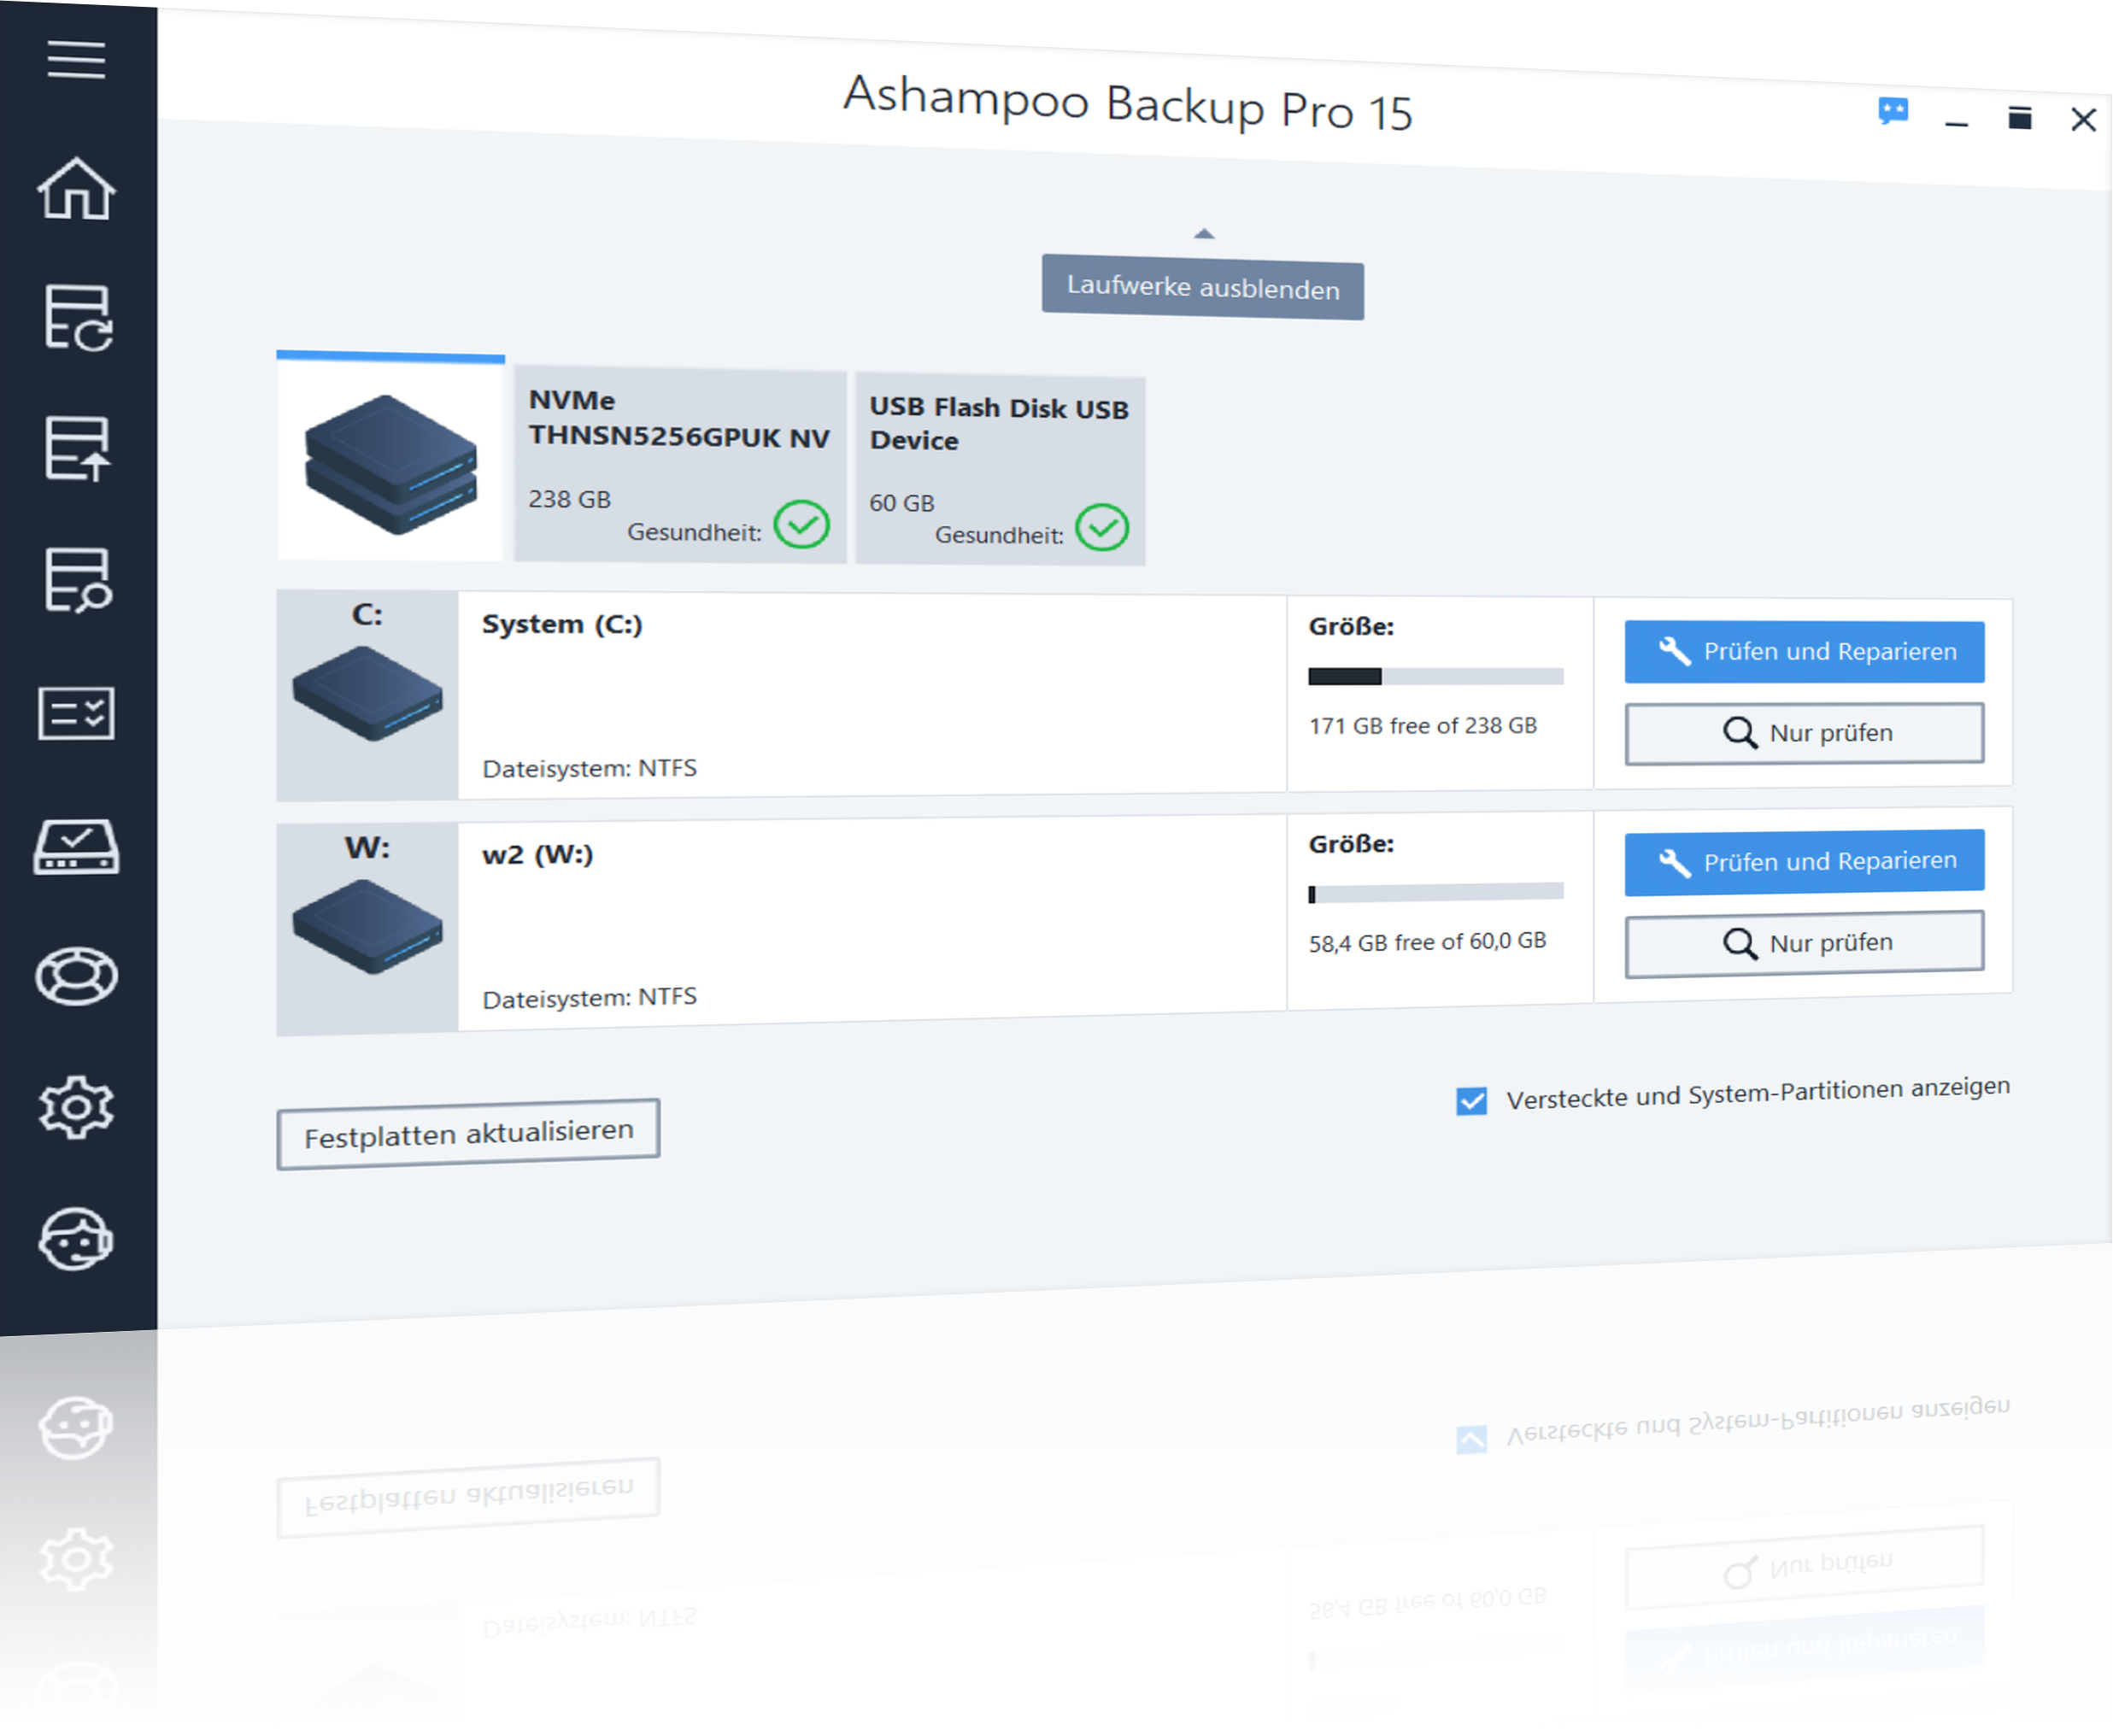Click 'Nur prüfen' for w2 (W:)
This screenshot has height=1736, width=2113.
pyautogui.click(x=1804, y=943)
